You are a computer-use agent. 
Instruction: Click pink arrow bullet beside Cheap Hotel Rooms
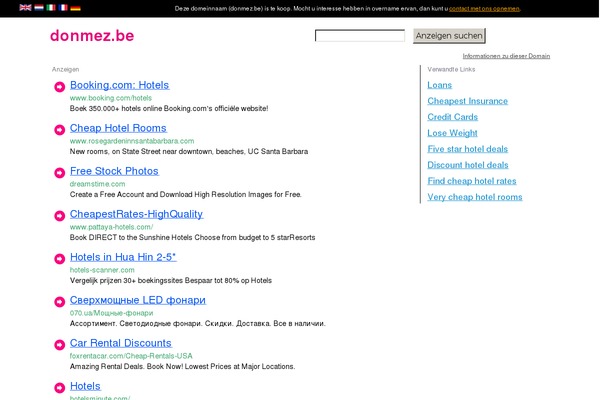click(x=59, y=130)
